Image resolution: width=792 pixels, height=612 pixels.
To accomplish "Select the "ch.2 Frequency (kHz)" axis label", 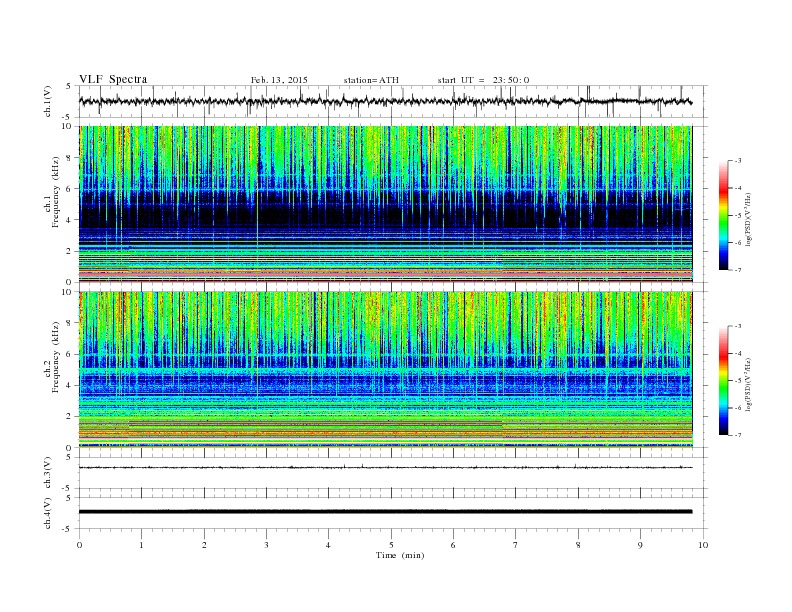I will 52,357.
